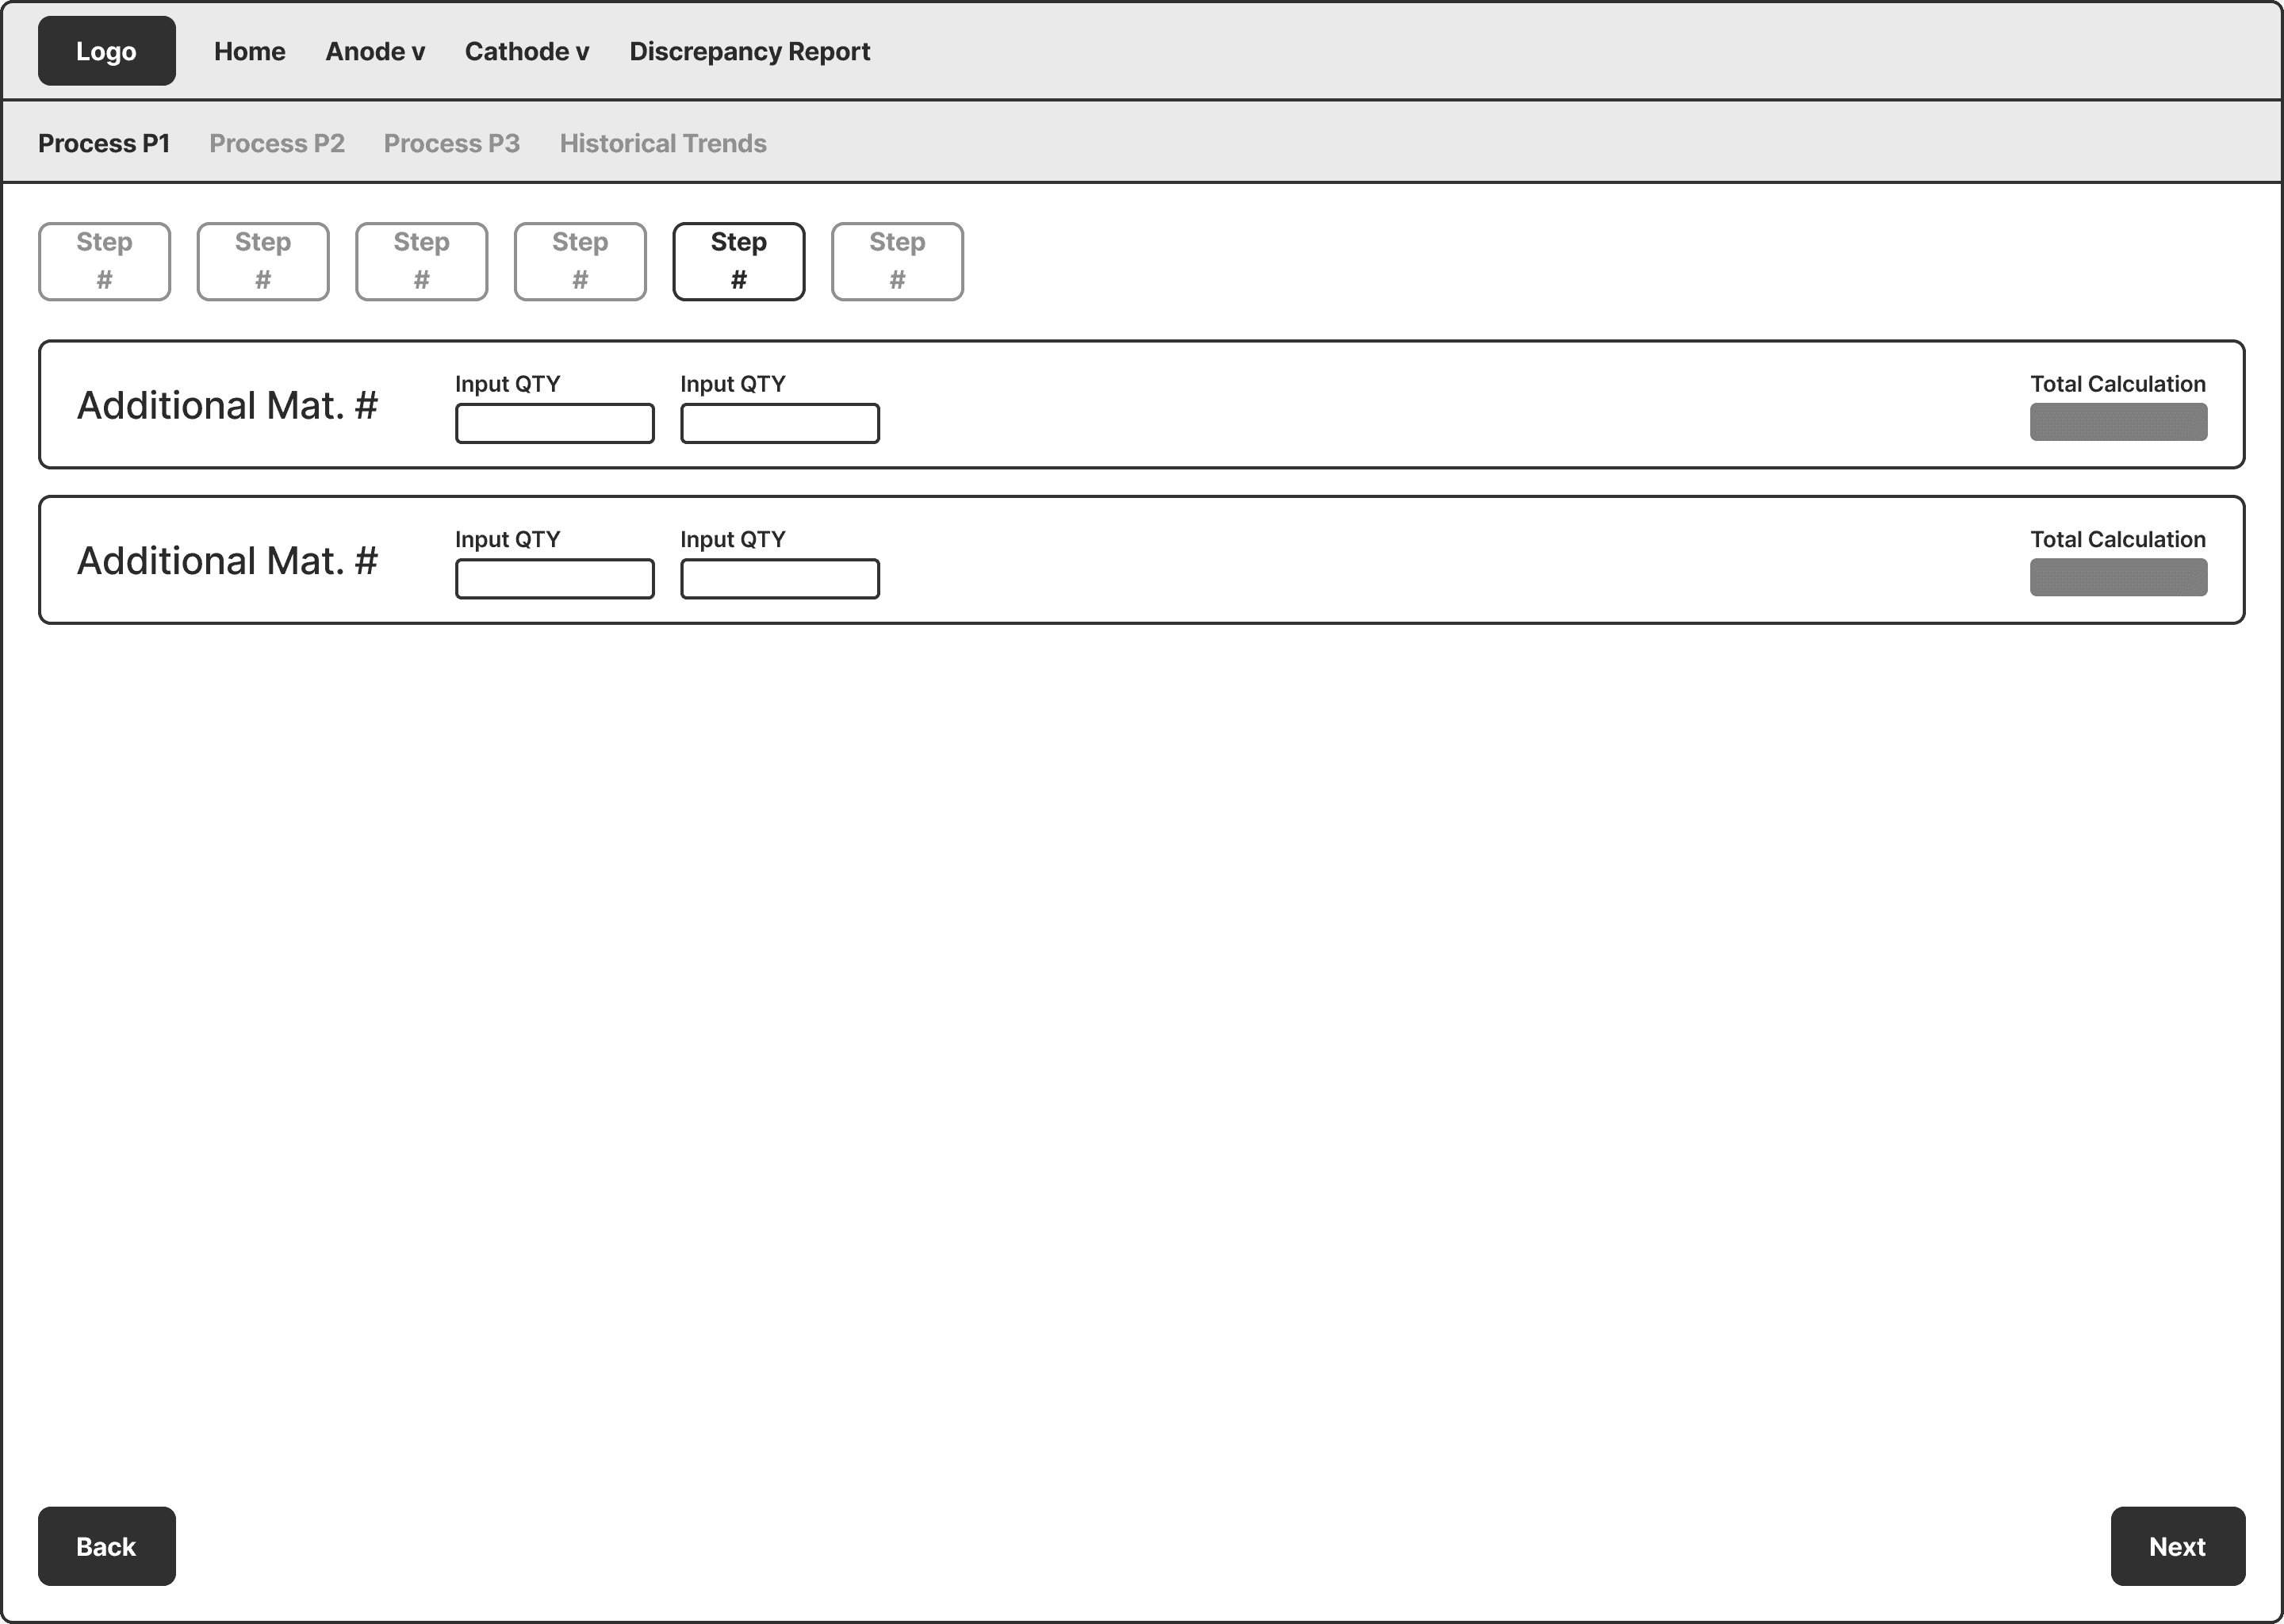
Task: Navigate to Home
Action: [249, 51]
